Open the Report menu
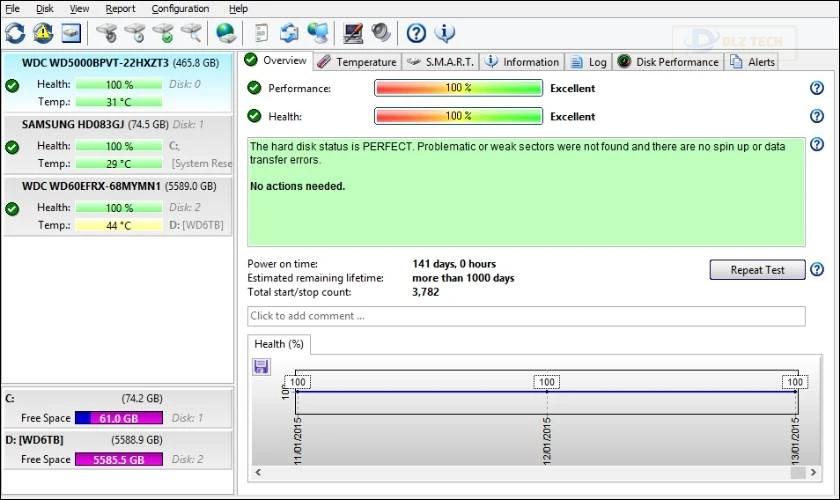This screenshot has height=500, width=840. 121,9
